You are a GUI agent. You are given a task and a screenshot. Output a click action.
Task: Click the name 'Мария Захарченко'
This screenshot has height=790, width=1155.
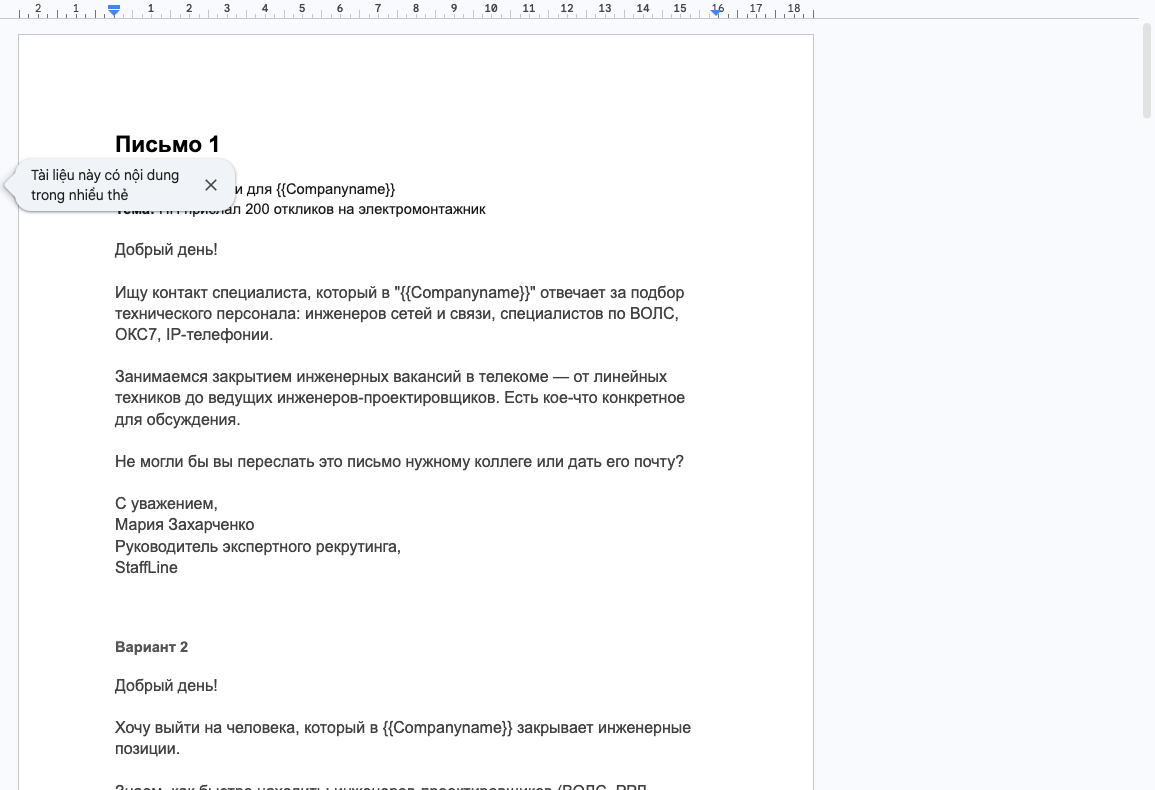[x=184, y=525]
